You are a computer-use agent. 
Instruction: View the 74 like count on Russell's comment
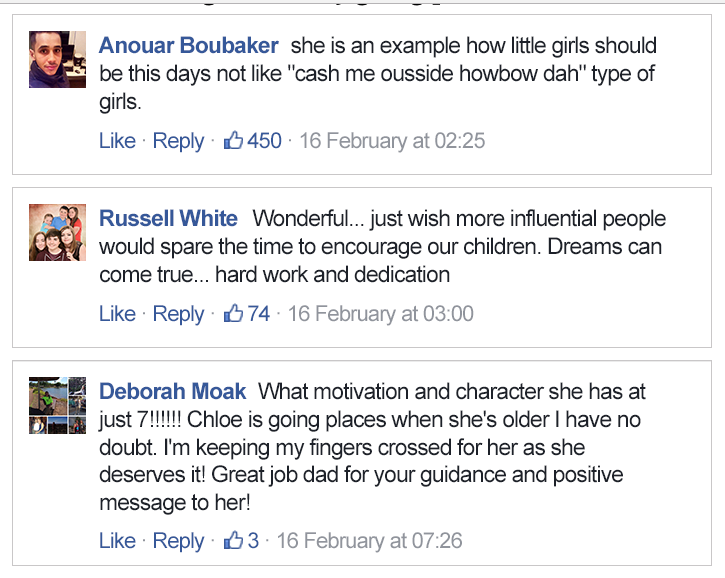tap(259, 314)
